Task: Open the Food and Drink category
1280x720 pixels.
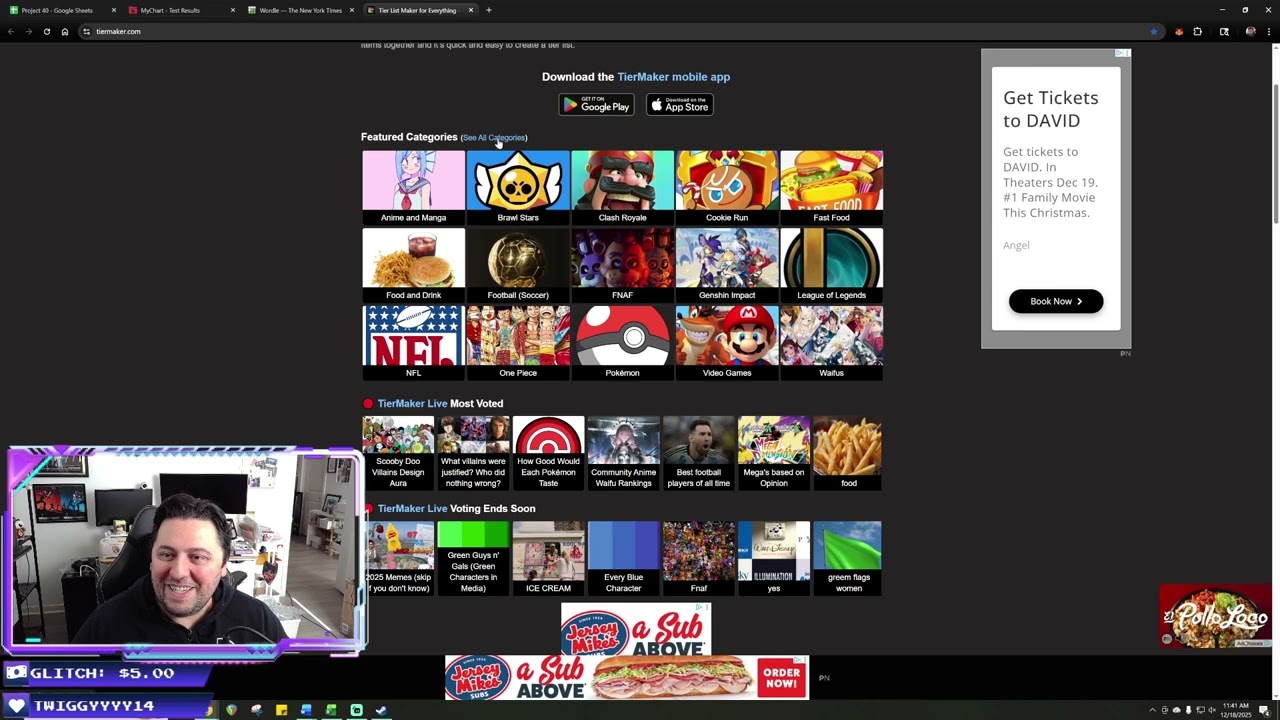Action: (413, 265)
